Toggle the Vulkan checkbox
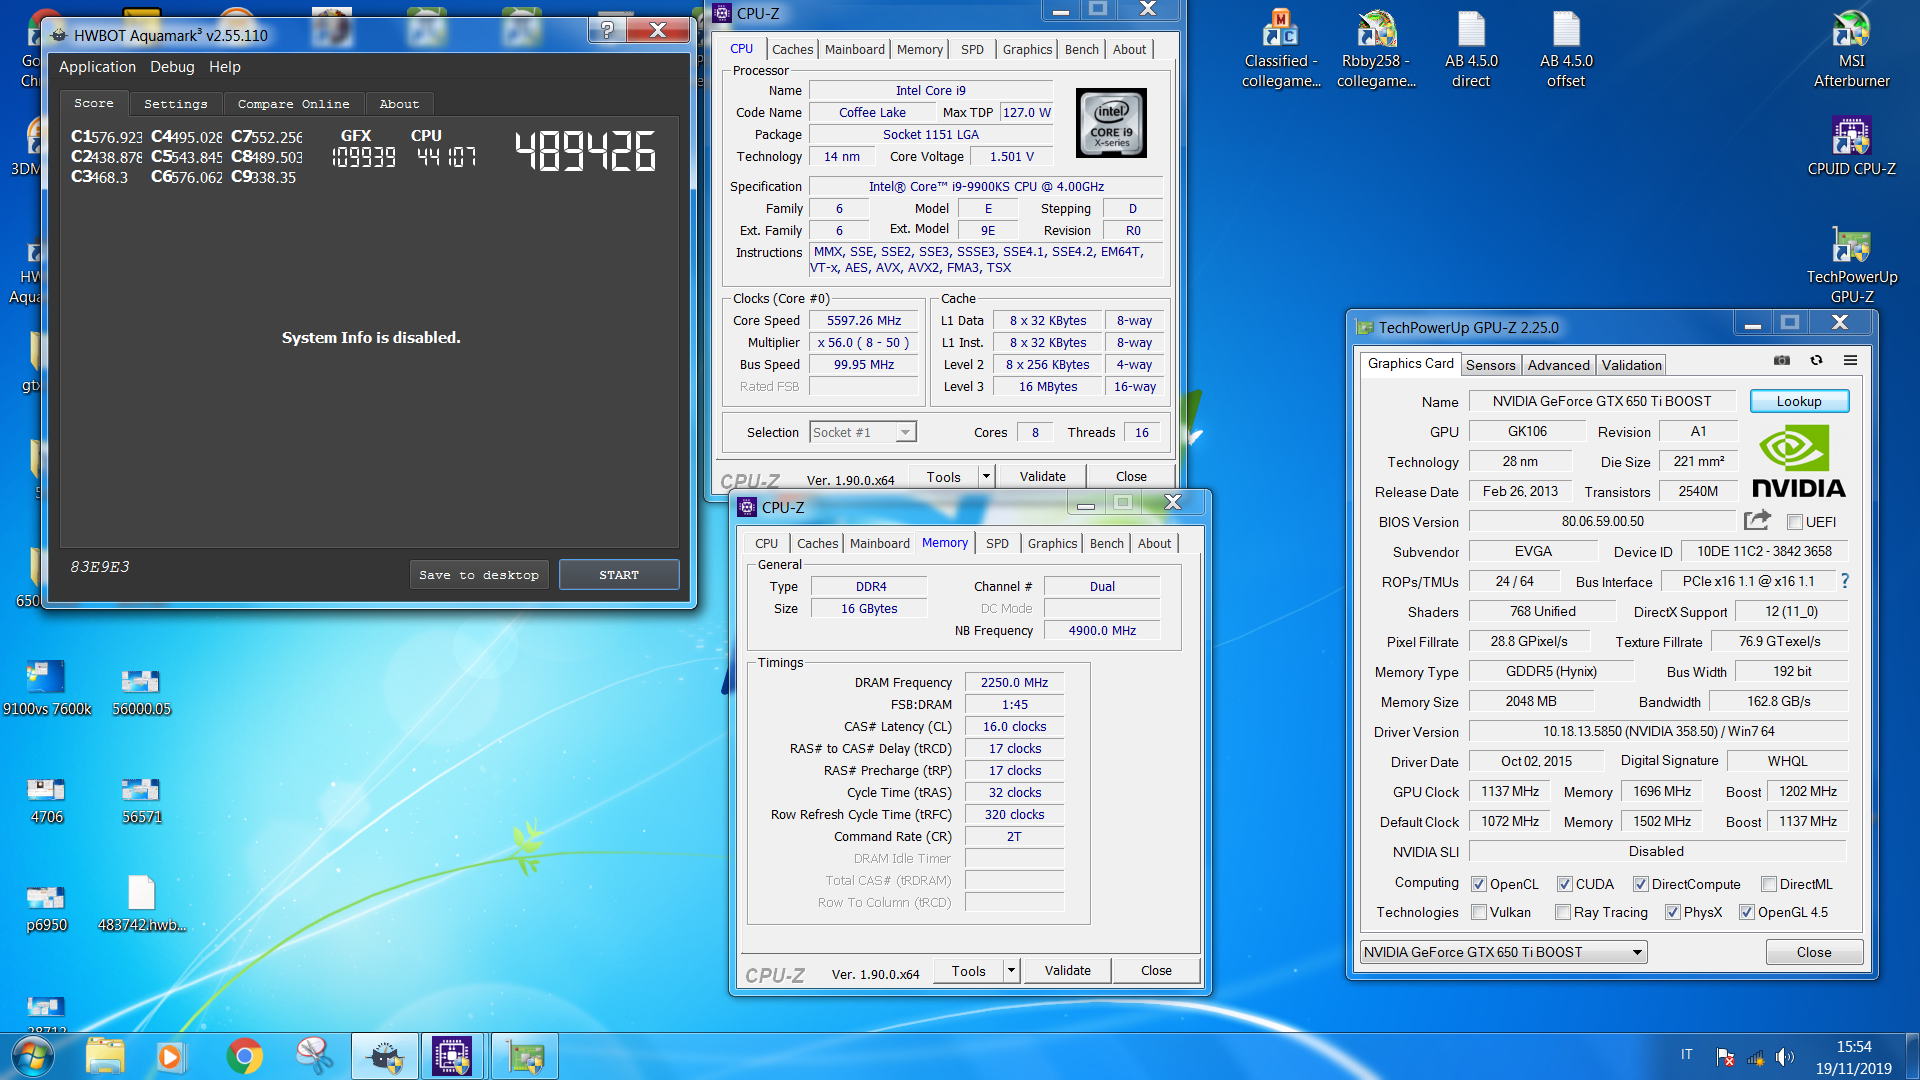This screenshot has width=1920, height=1080. [x=1479, y=912]
